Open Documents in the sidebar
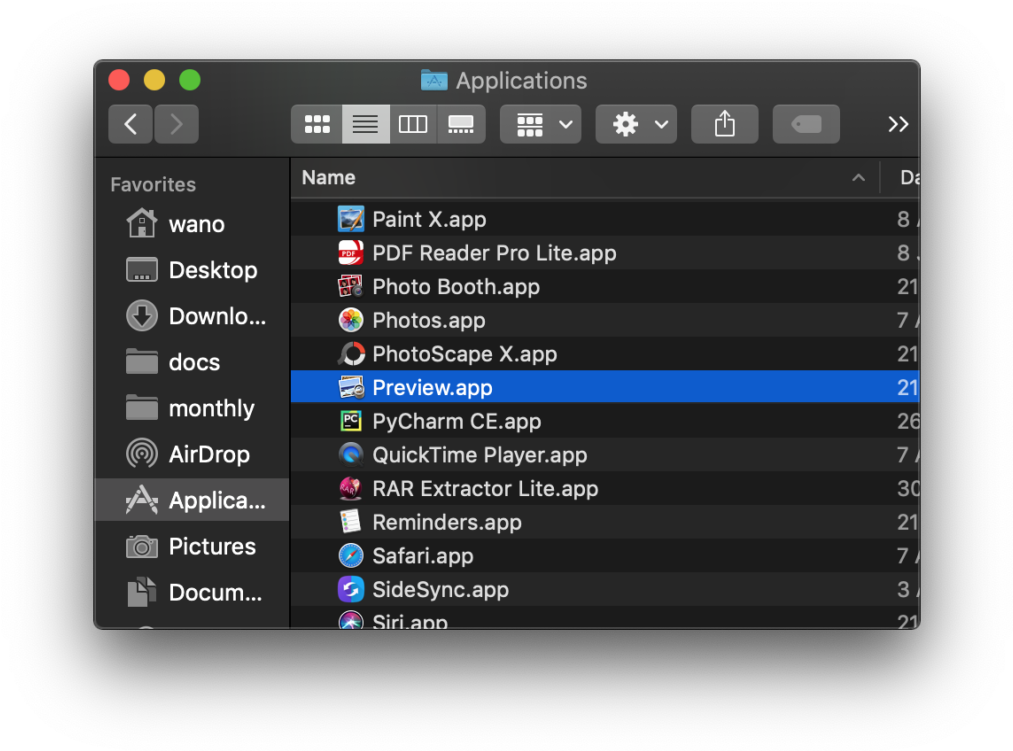This screenshot has height=751, width=1013. coord(192,593)
